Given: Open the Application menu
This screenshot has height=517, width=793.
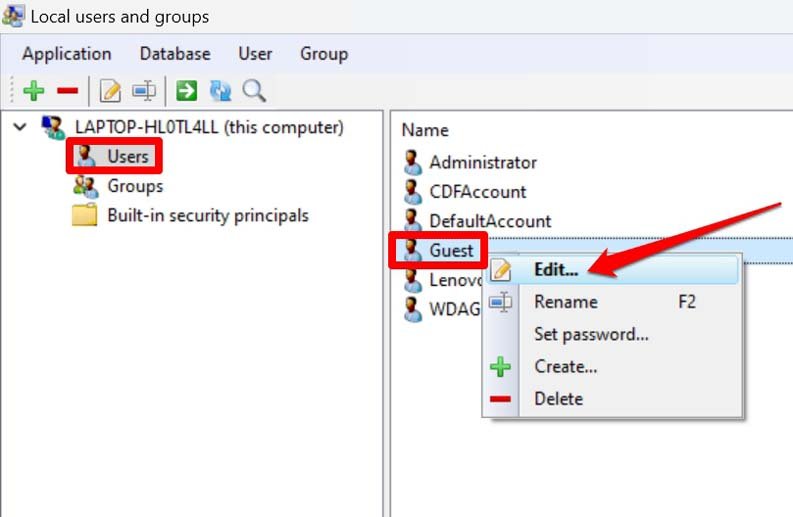Looking at the screenshot, I should [x=67, y=54].
